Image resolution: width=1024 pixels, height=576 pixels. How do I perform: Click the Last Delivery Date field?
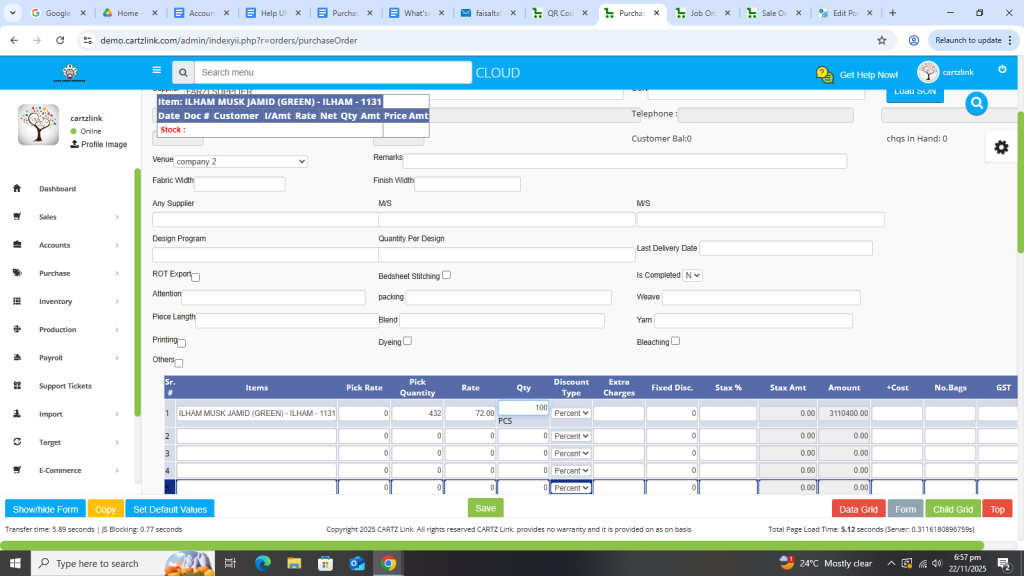pyautogui.click(x=785, y=248)
